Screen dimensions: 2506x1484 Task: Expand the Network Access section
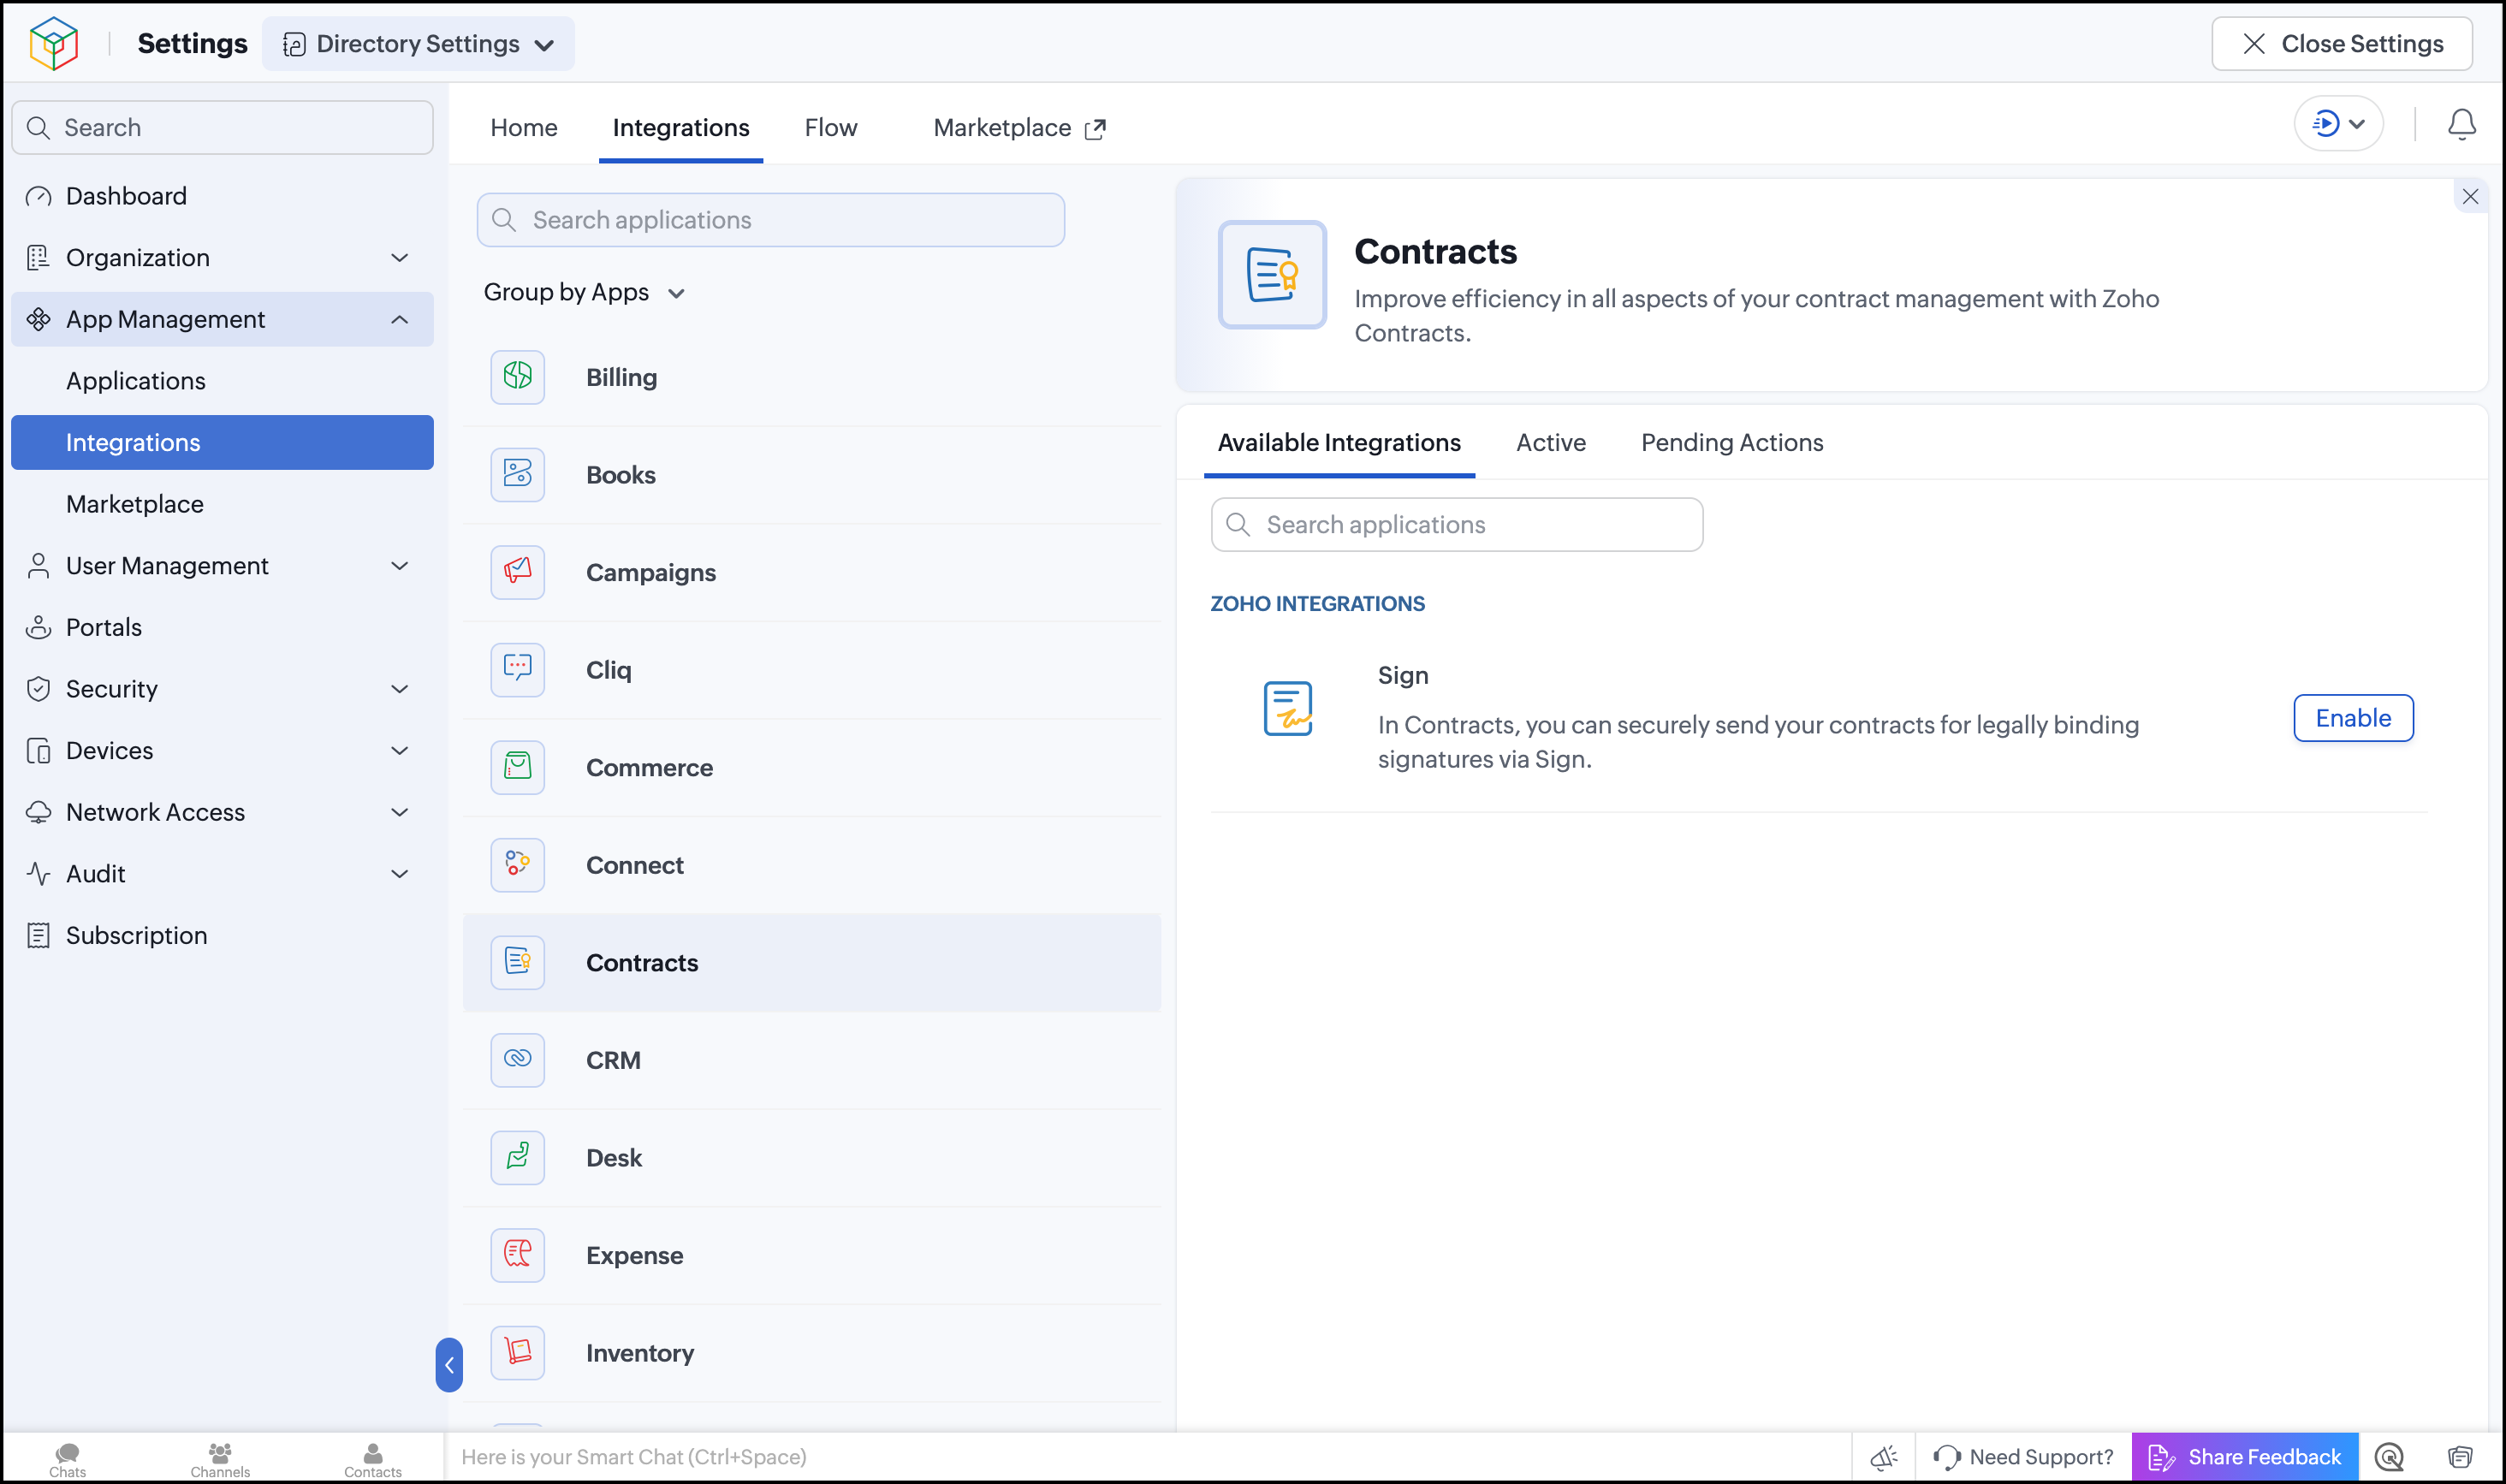pyautogui.click(x=222, y=812)
